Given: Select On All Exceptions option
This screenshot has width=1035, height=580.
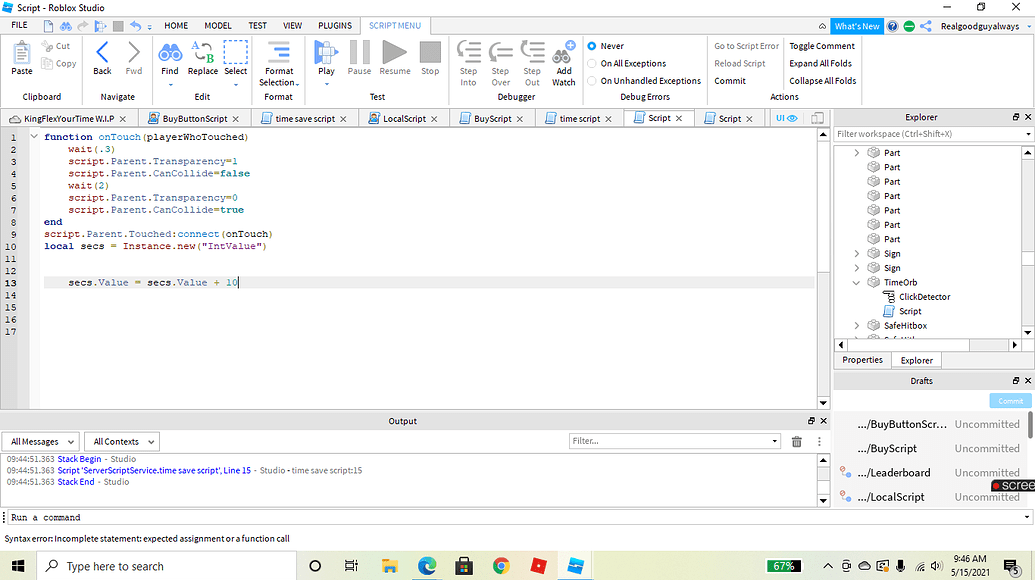Looking at the screenshot, I should pos(591,63).
